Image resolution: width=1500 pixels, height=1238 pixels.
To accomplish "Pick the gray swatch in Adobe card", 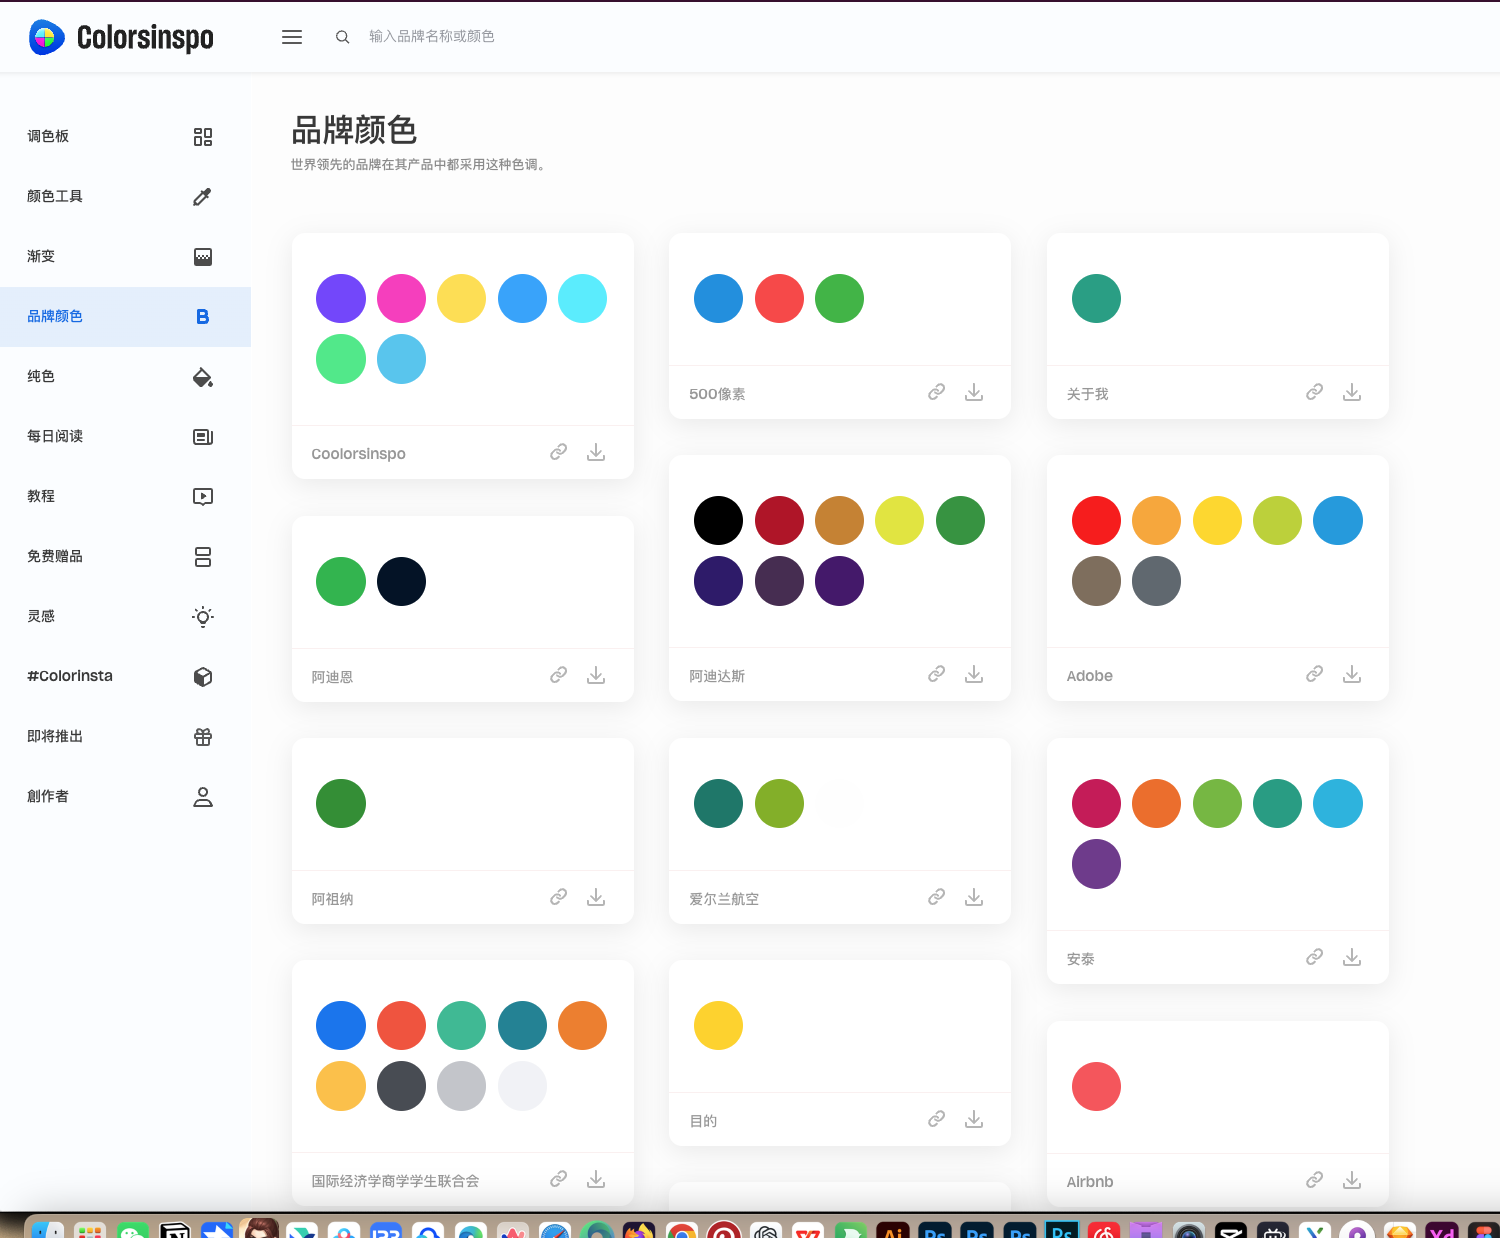I will click(x=1156, y=581).
